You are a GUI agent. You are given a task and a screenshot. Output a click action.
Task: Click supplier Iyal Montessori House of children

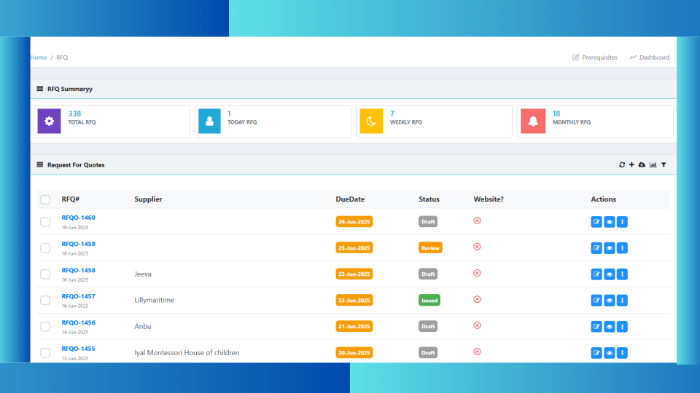(187, 352)
